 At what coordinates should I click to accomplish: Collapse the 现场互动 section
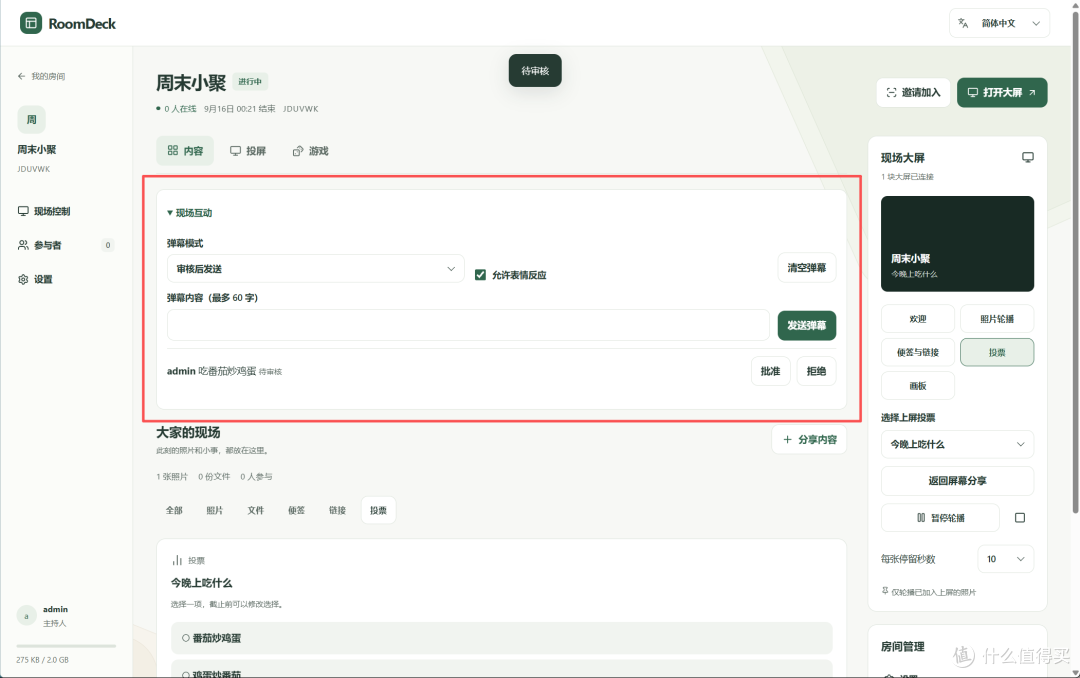coord(189,213)
